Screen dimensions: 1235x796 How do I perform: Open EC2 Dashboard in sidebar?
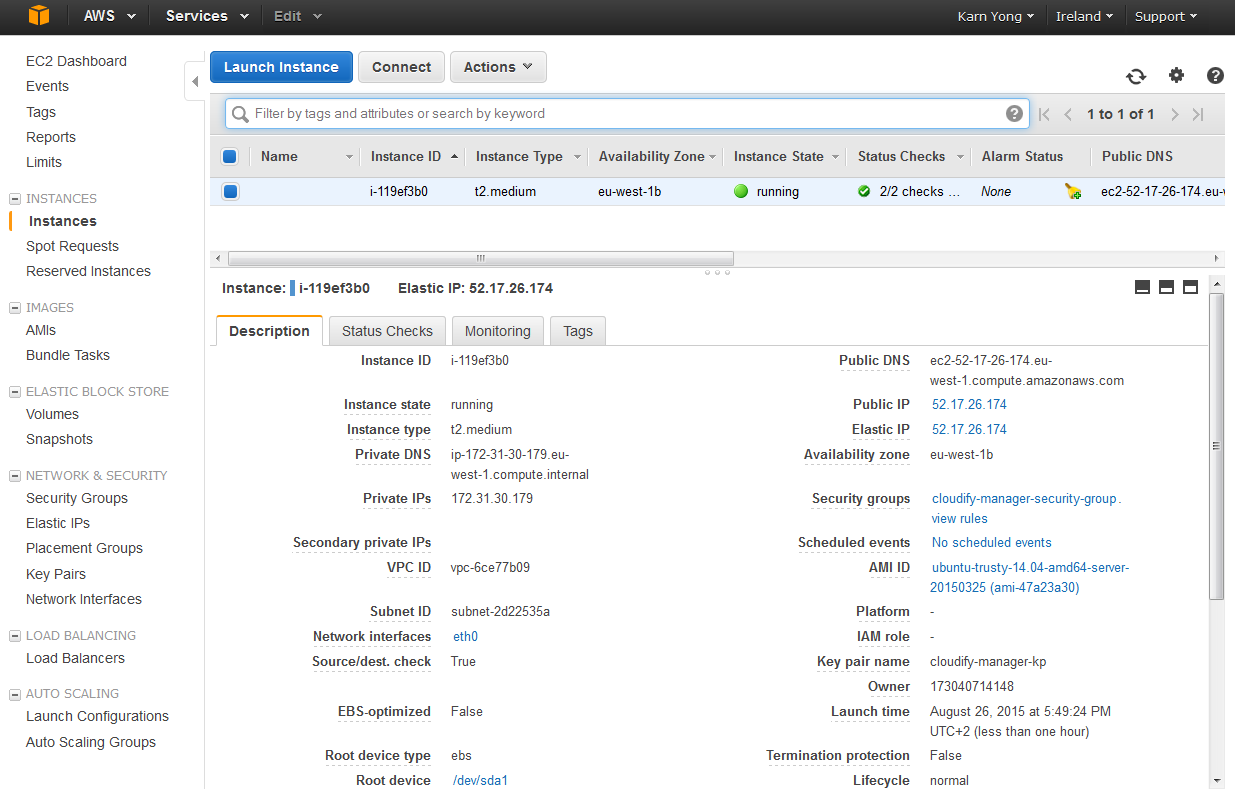[x=76, y=61]
